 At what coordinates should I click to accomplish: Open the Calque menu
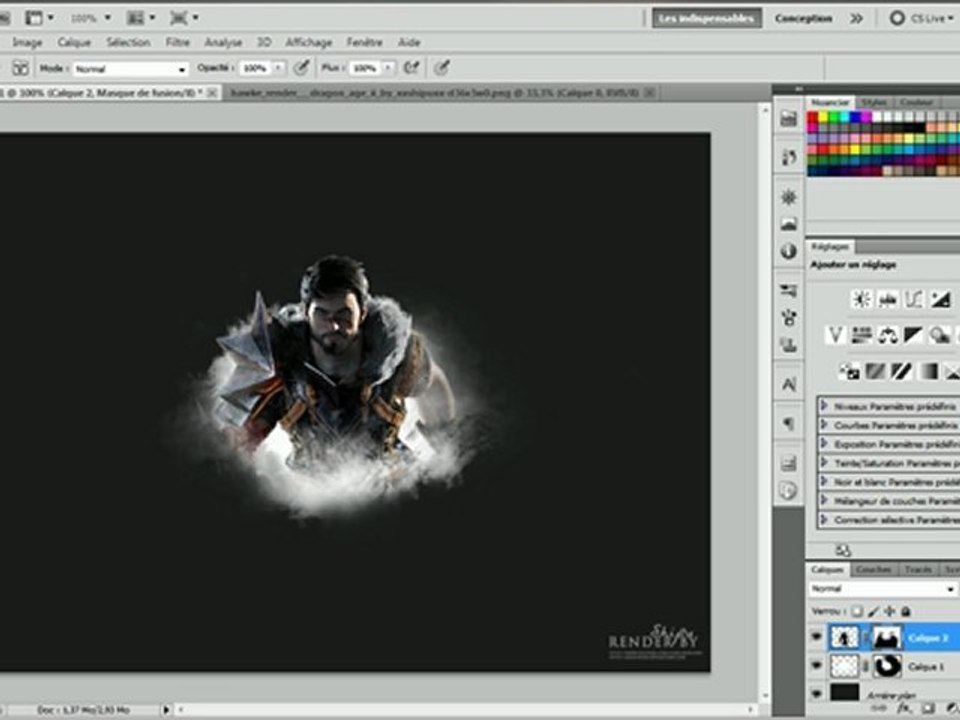(x=74, y=42)
